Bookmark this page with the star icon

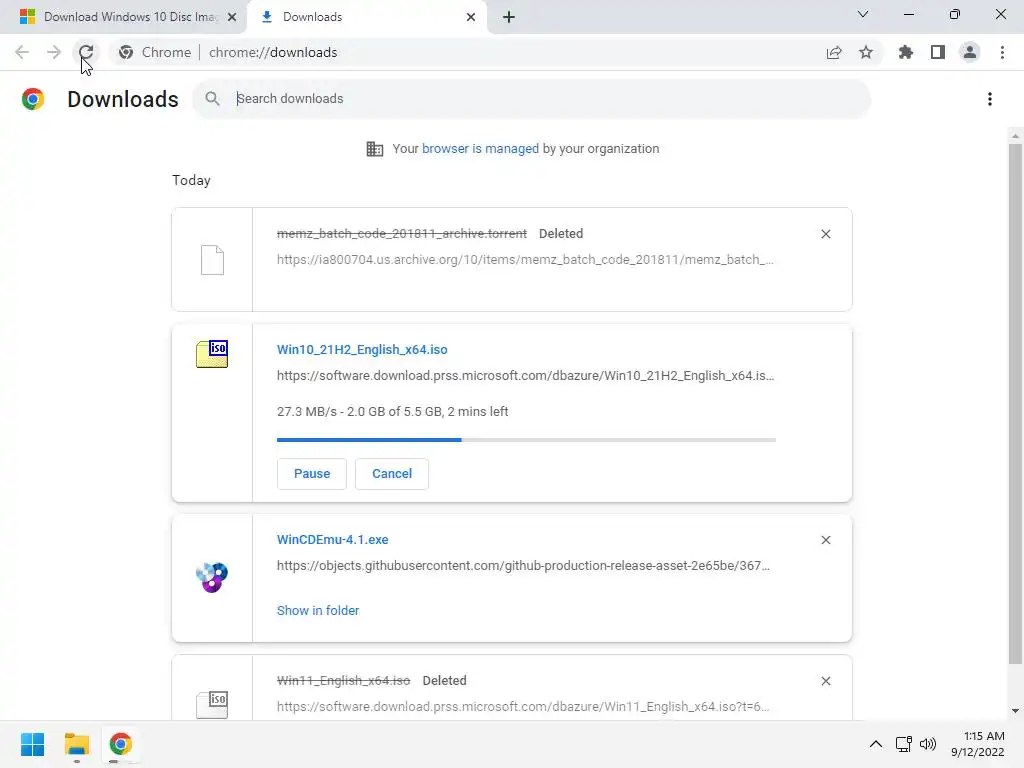[x=866, y=52]
